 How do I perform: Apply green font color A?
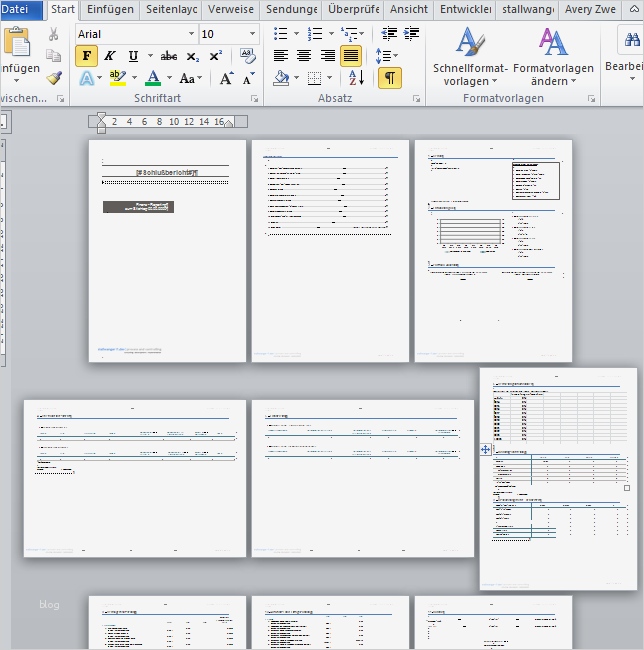[x=153, y=78]
